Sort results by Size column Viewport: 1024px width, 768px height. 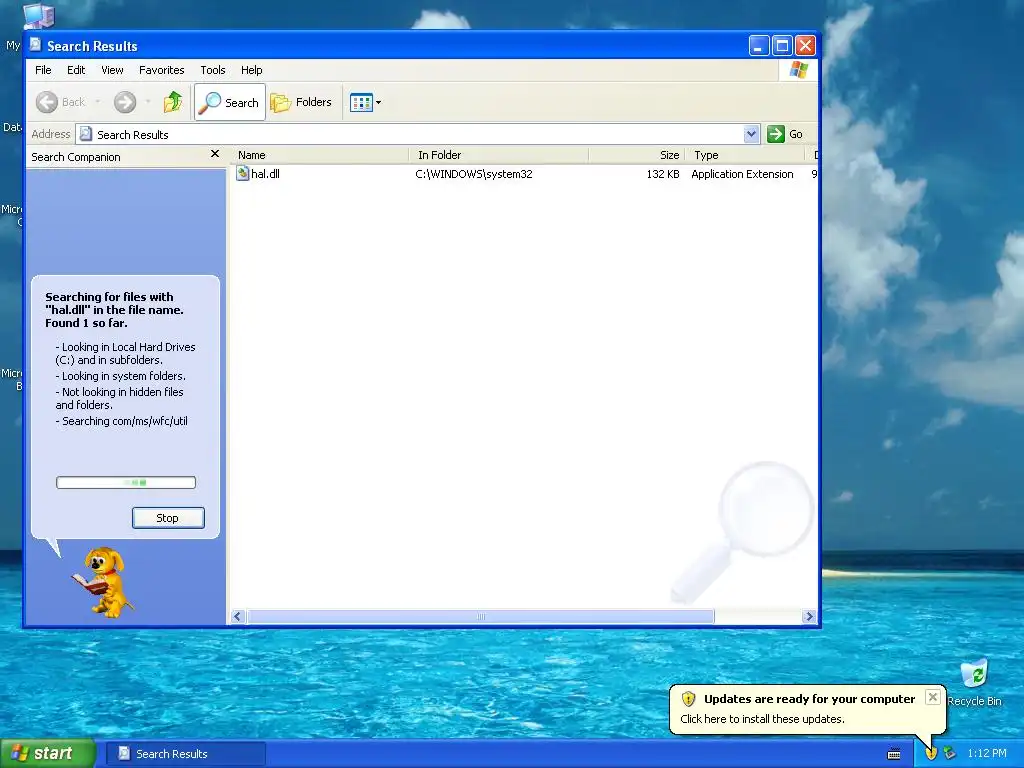(x=637, y=155)
